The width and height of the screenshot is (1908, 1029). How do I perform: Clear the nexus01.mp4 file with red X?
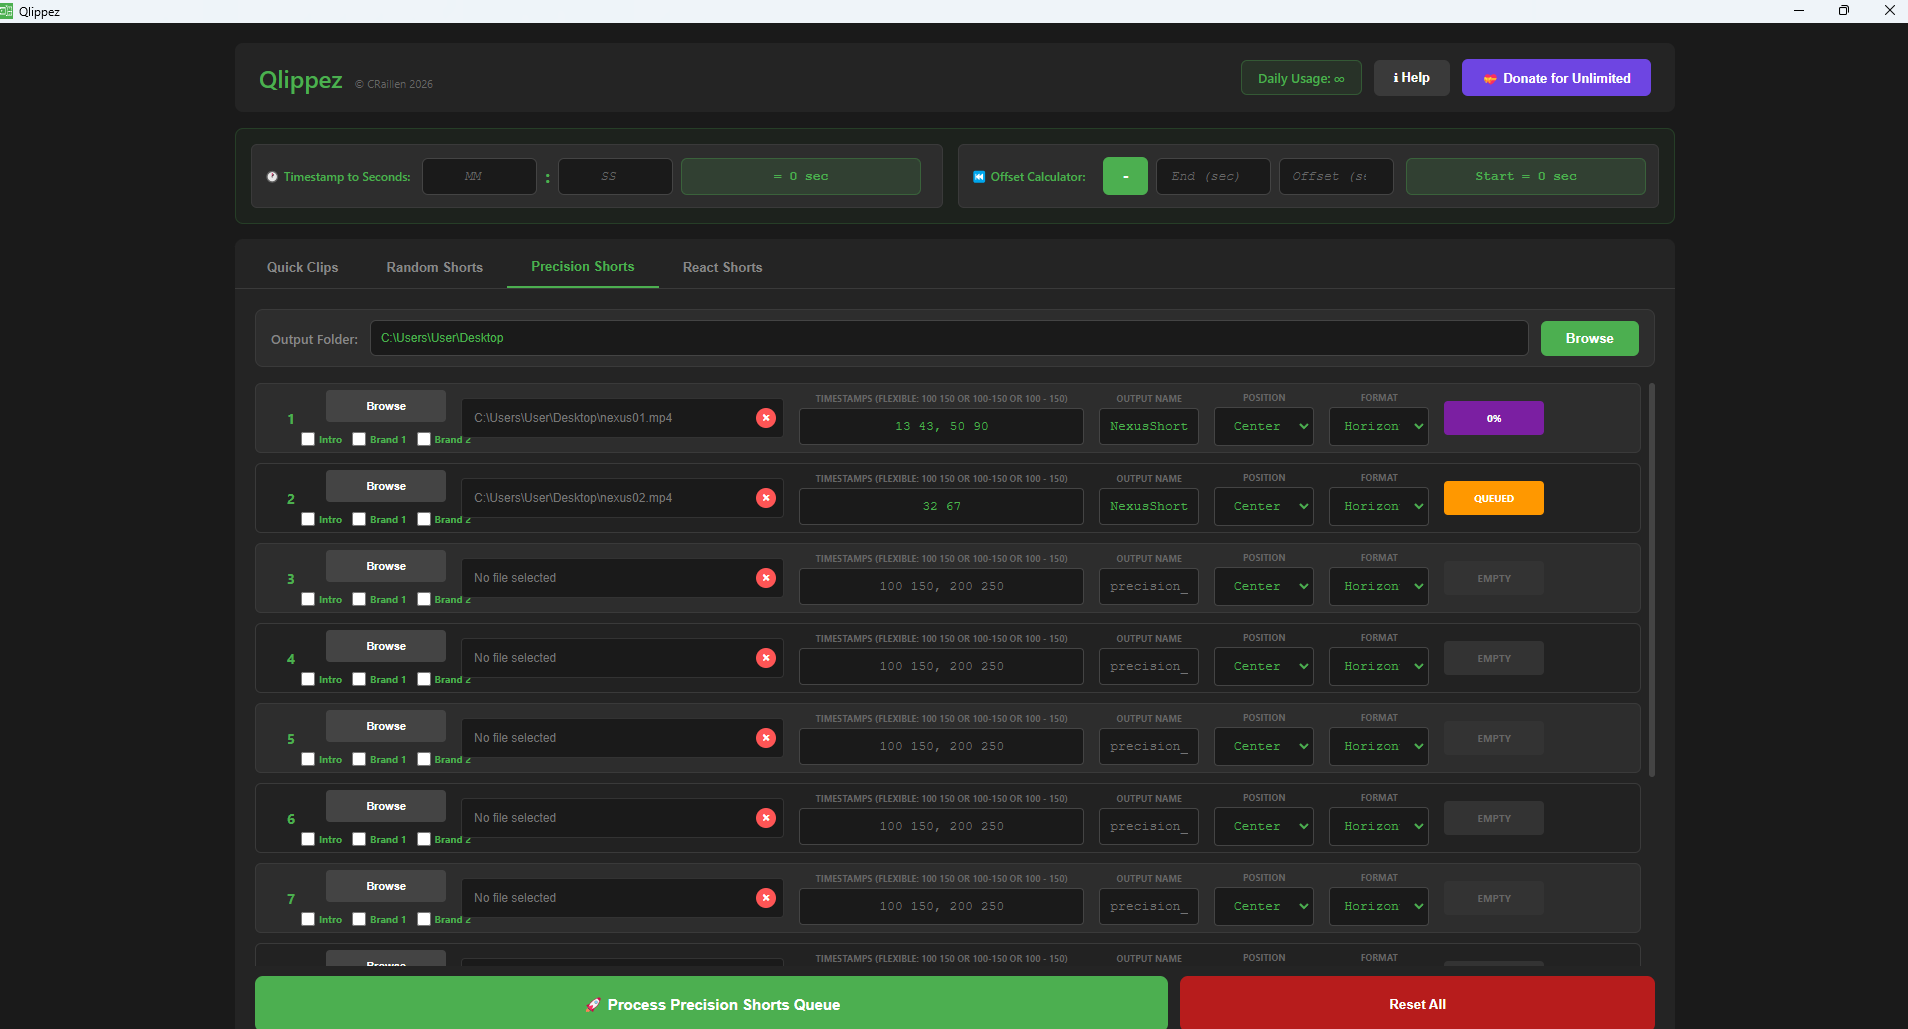(x=766, y=418)
